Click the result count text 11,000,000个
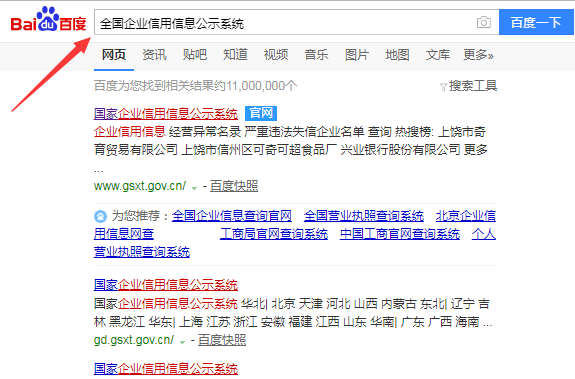This screenshot has height=379, width=575. click(261, 86)
